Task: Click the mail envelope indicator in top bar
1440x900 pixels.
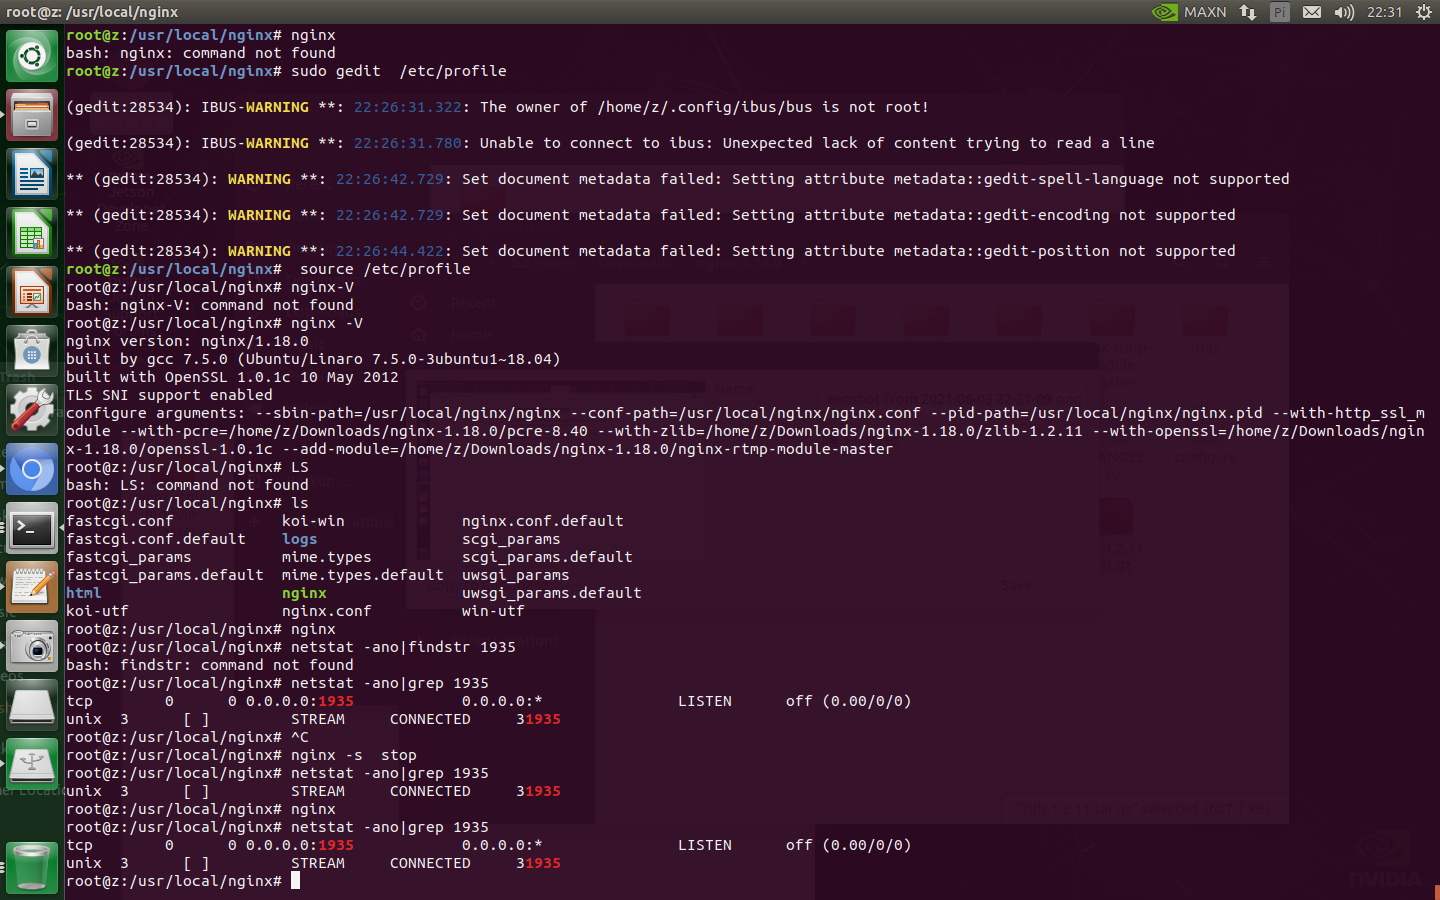Action: 1312,11
